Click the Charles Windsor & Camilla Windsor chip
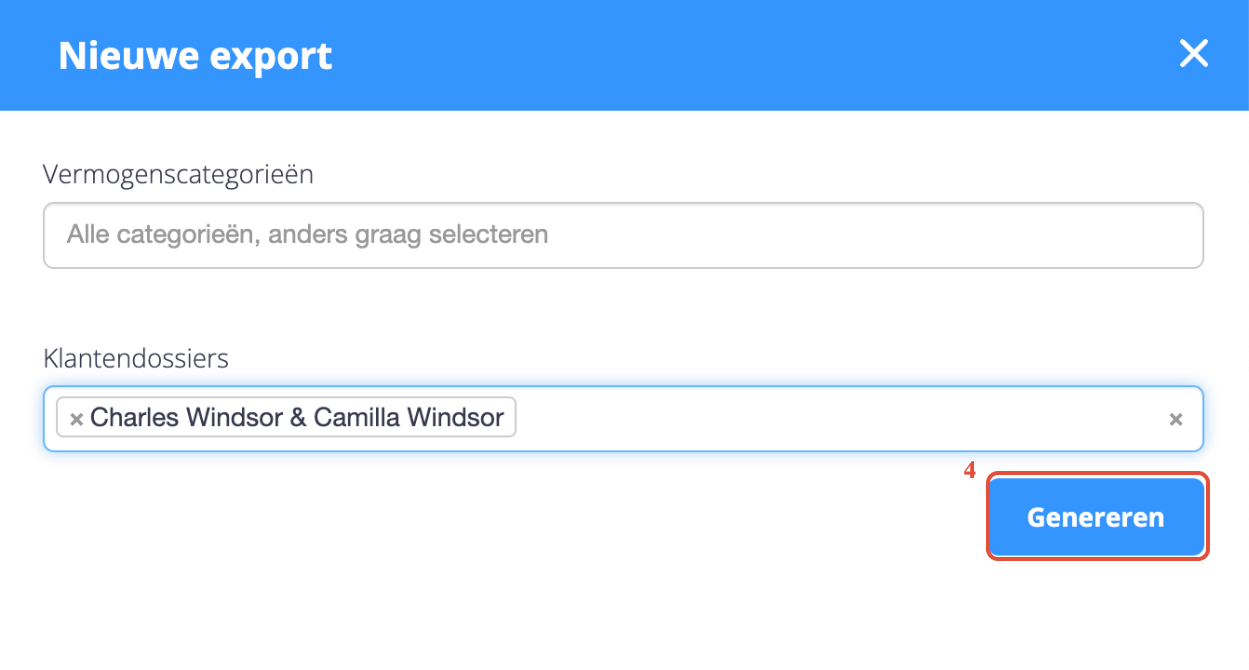This screenshot has height=670, width=1249. (x=297, y=418)
